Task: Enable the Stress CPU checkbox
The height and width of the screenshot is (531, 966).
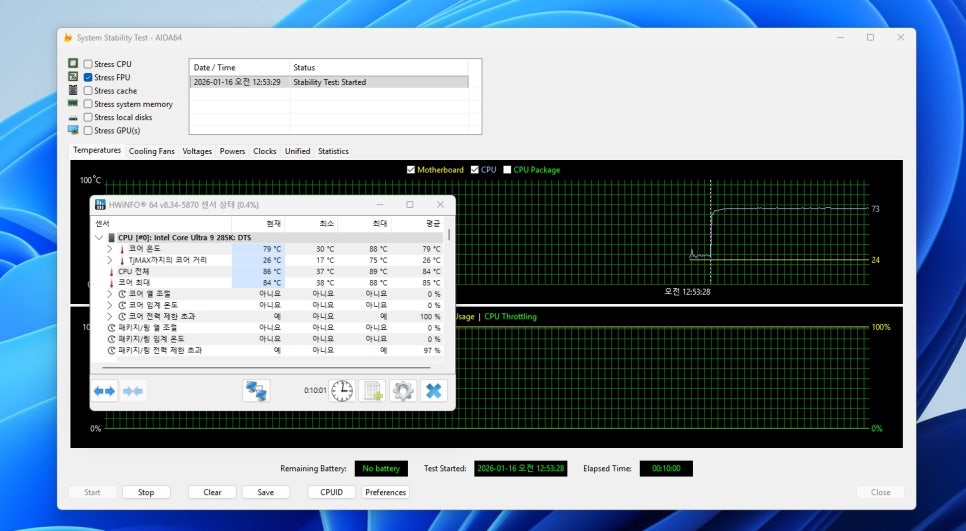Action: [x=88, y=64]
